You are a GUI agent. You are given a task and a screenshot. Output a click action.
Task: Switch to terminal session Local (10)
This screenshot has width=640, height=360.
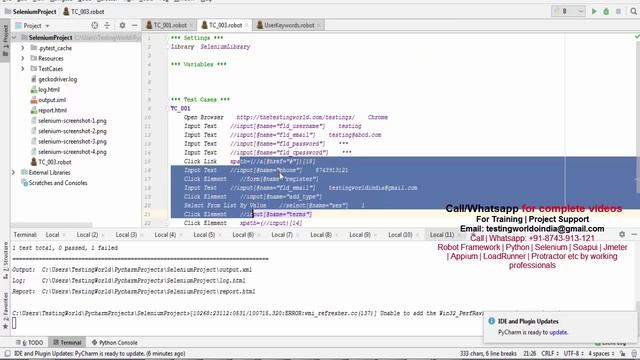(x=400, y=235)
